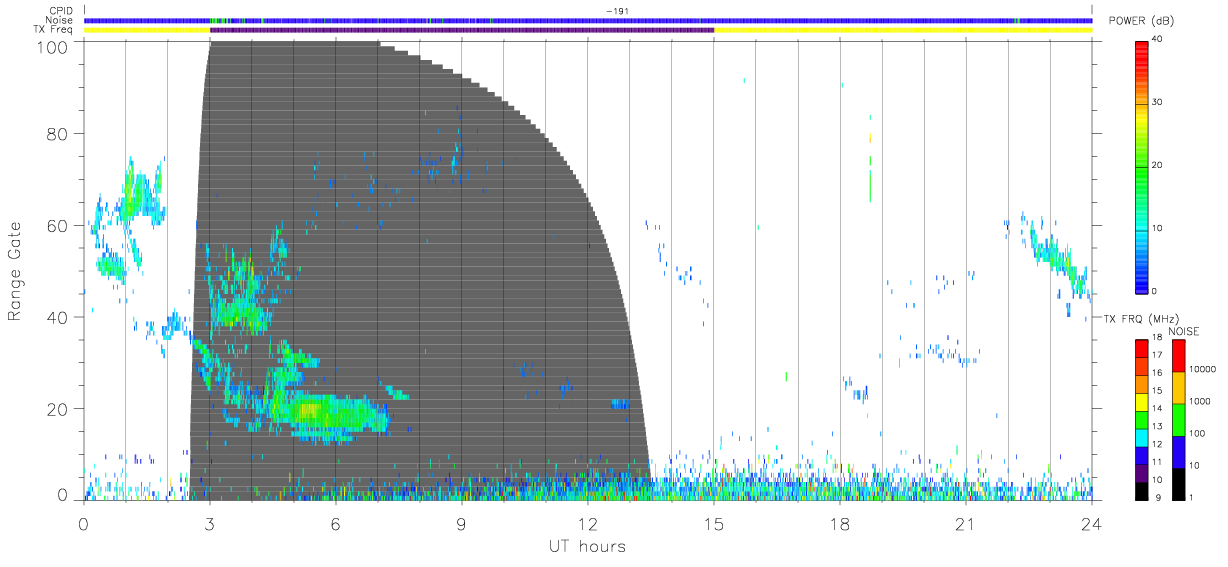
Task: Click the 12 tick on UT hours axis
Action: click(x=588, y=524)
